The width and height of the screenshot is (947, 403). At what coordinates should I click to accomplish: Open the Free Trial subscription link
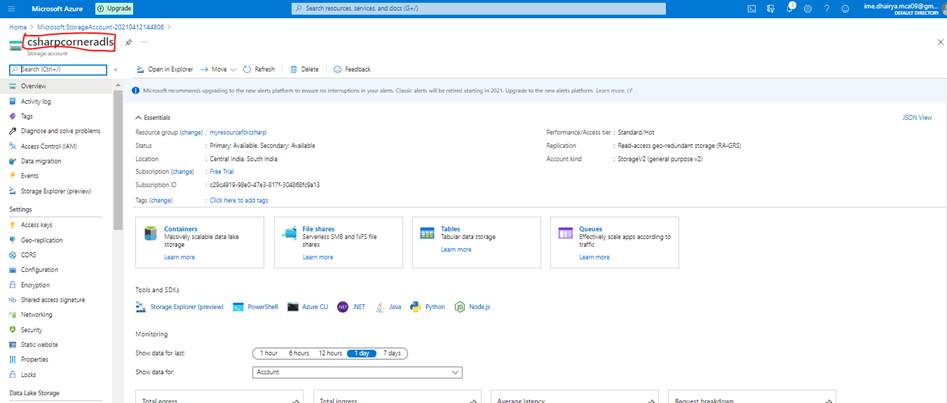click(x=222, y=172)
